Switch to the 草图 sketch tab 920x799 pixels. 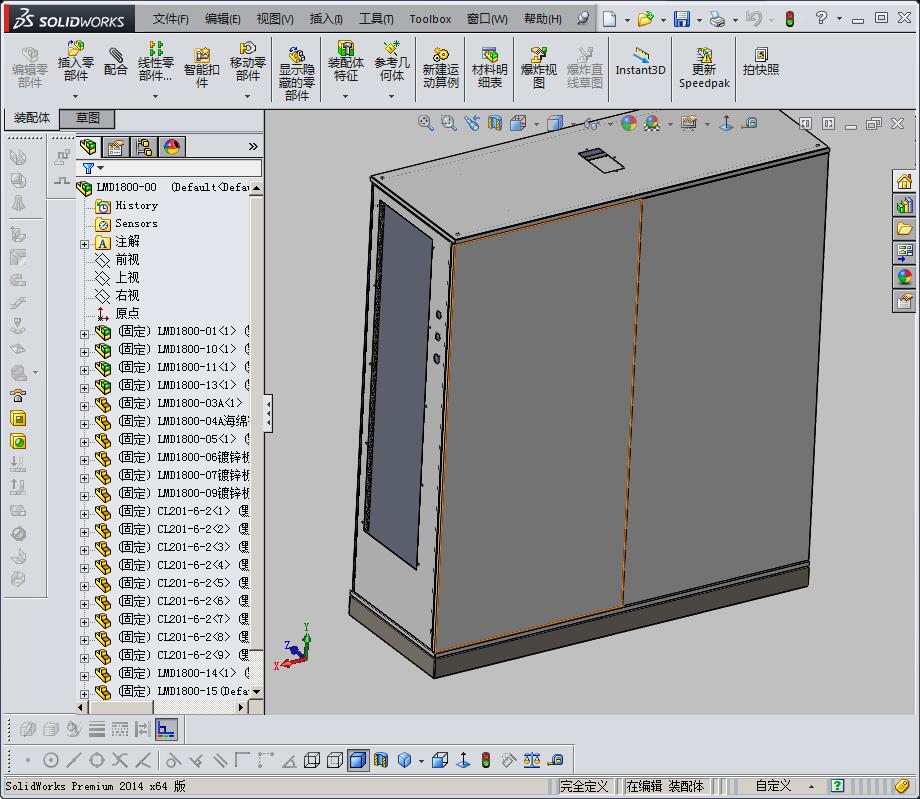point(88,118)
